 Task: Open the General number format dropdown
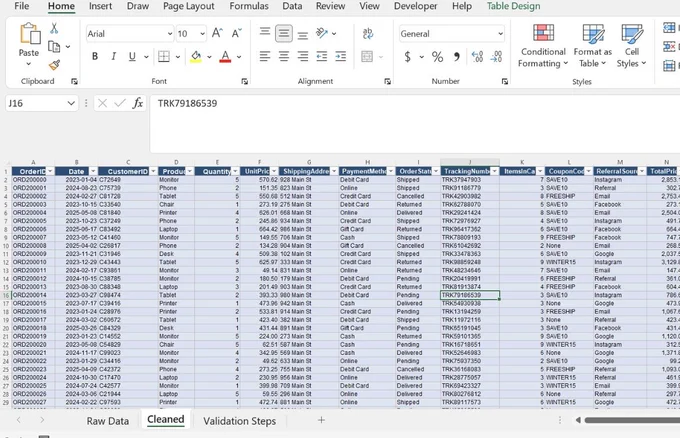coord(500,34)
